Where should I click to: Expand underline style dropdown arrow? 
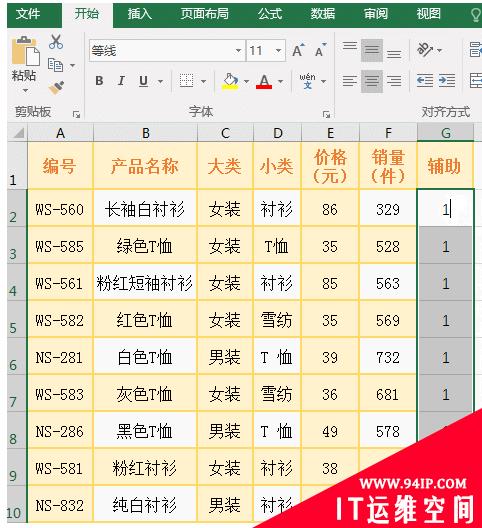coord(160,81)
